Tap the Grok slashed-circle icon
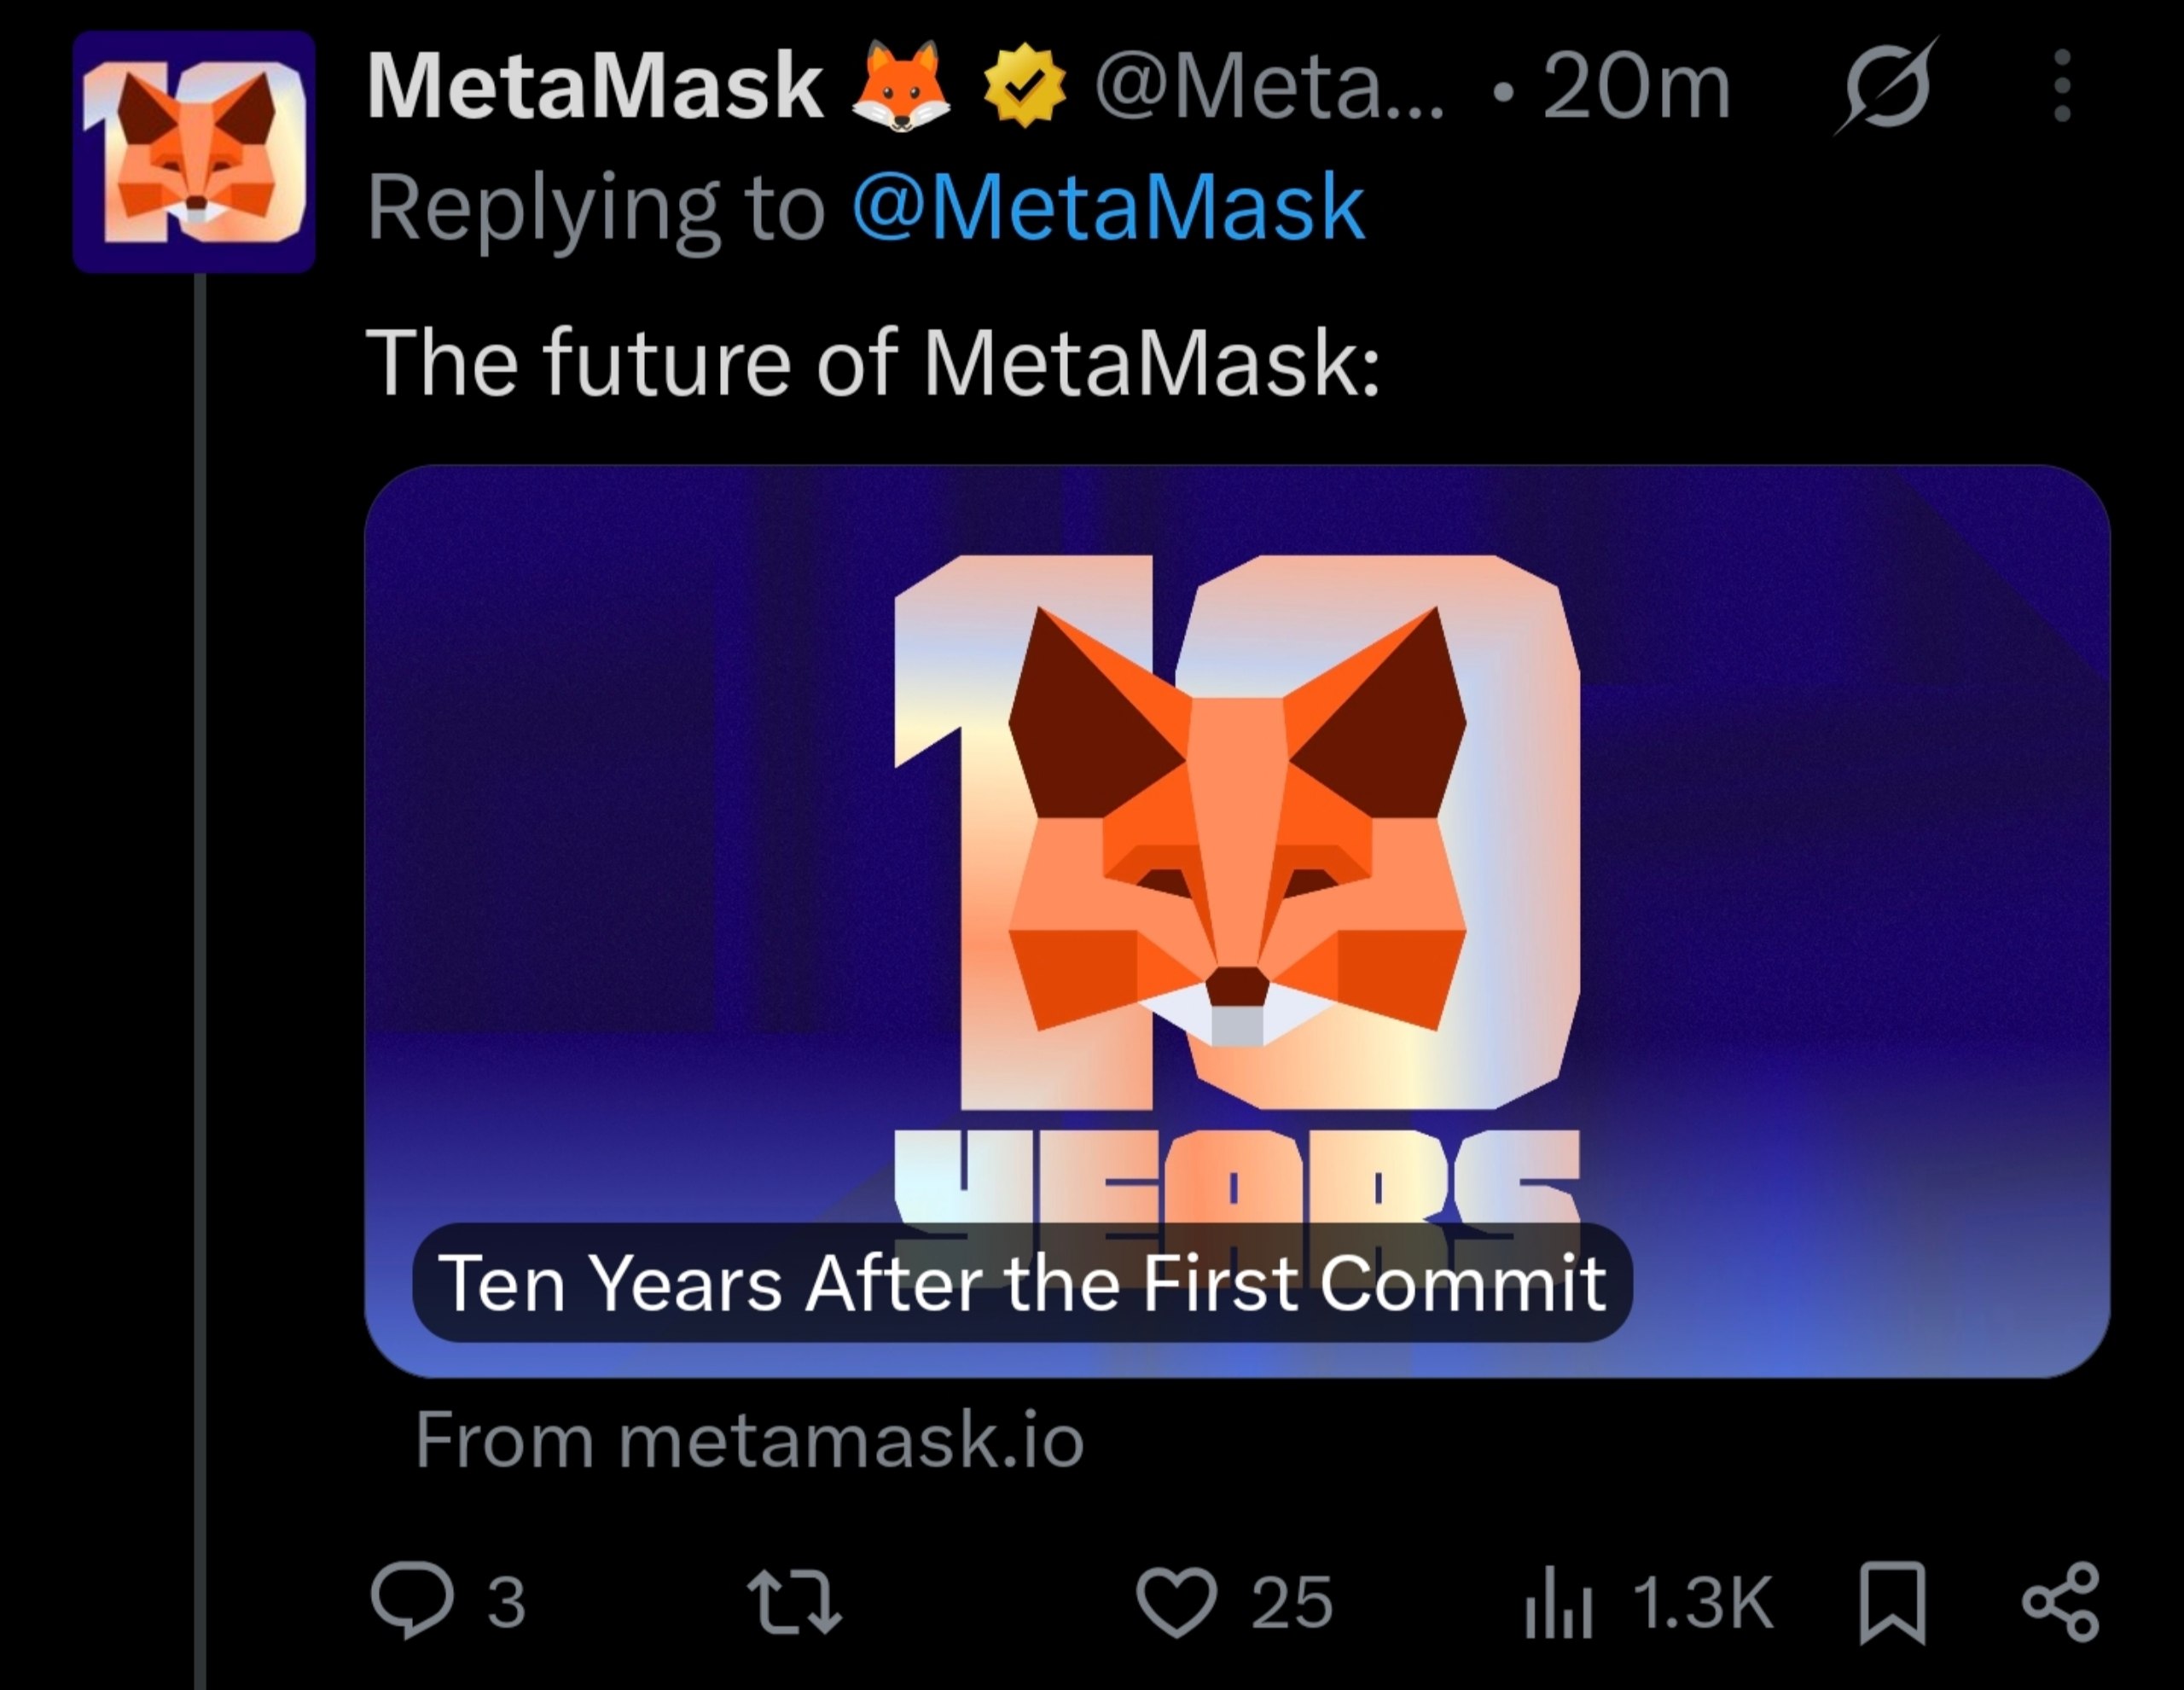 coord(1885,86)
